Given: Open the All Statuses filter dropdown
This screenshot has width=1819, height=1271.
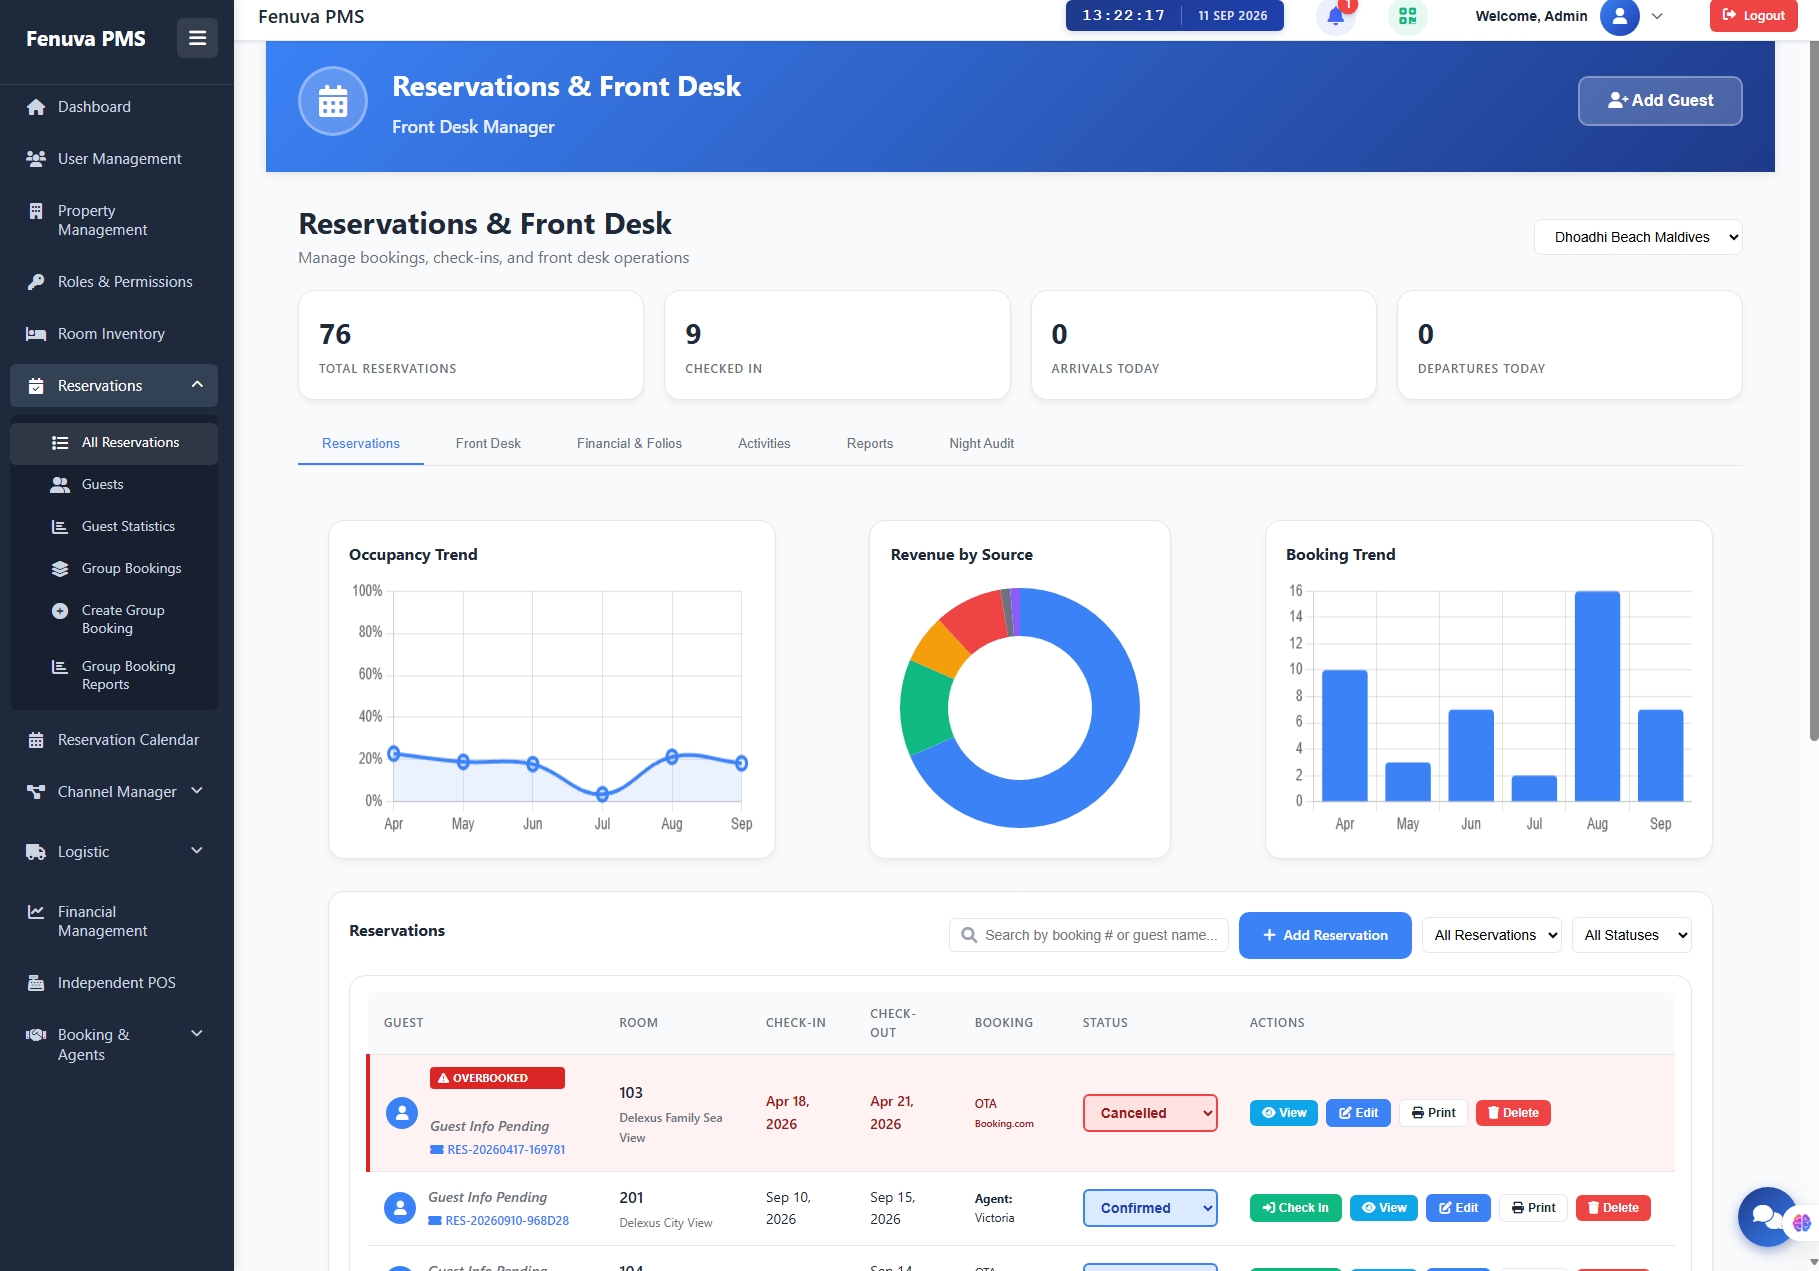Looking at the screenshot, I should [x=1632, y=935].
